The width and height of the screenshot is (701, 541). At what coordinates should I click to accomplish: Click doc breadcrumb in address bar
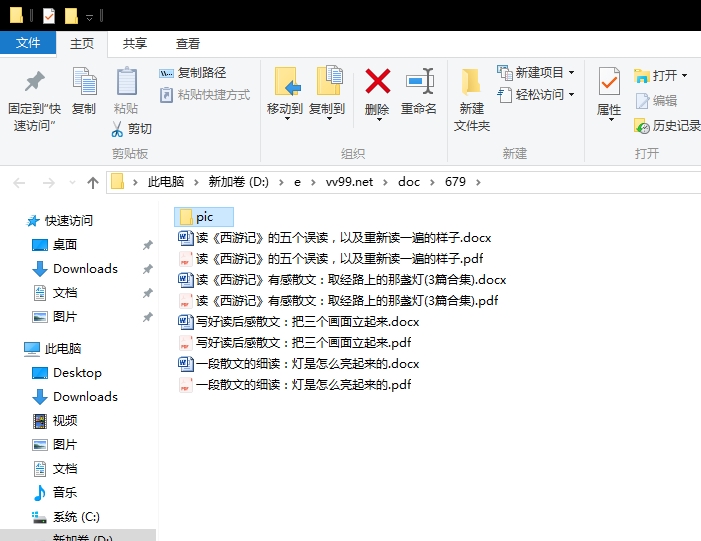point(409,182)
